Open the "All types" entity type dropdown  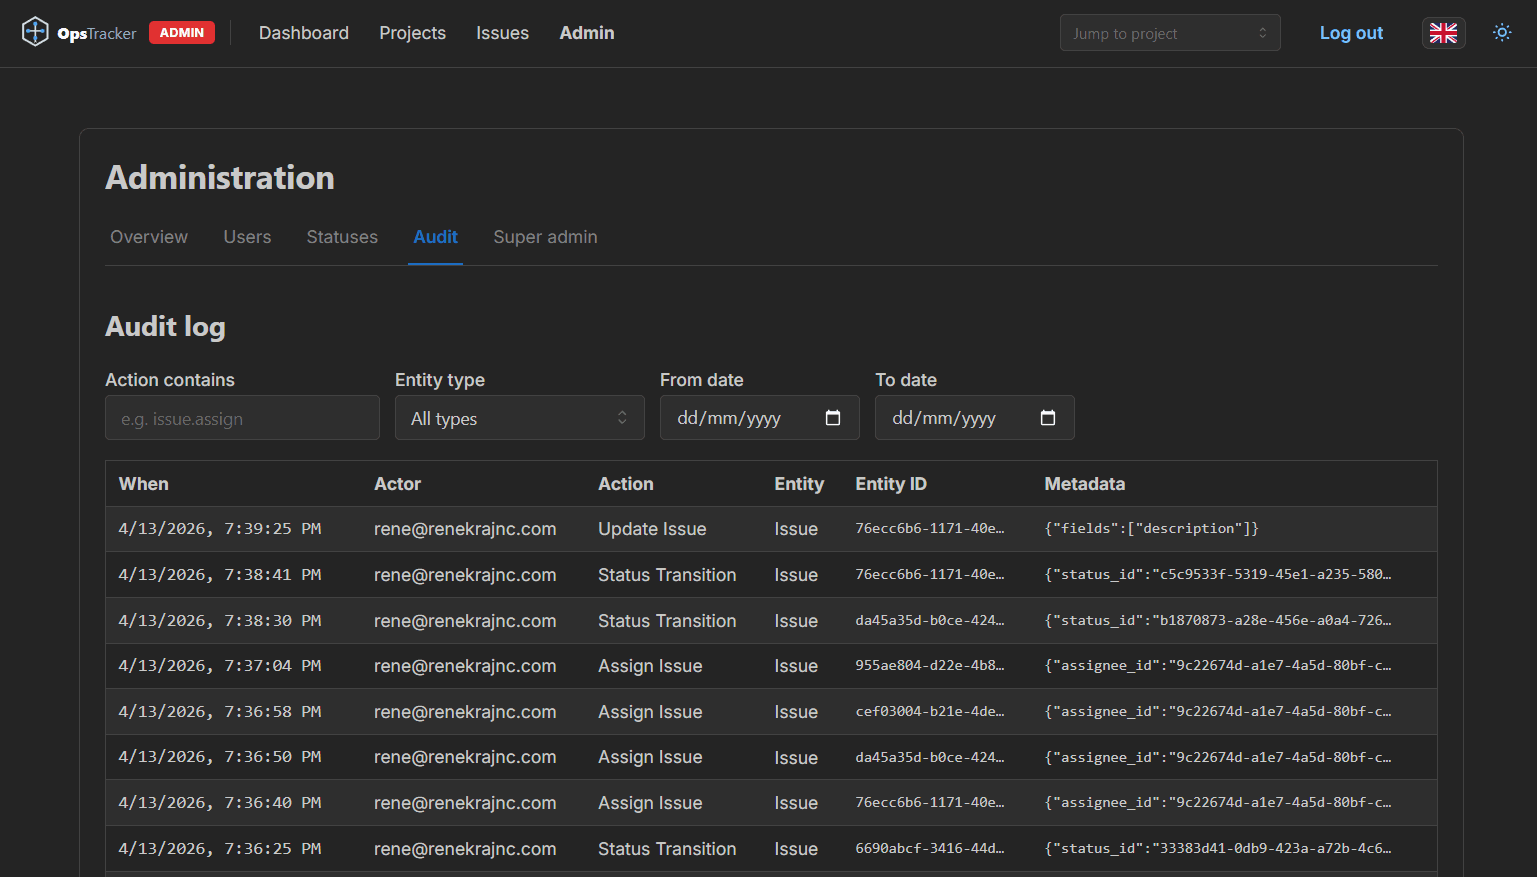coord(519,417)
